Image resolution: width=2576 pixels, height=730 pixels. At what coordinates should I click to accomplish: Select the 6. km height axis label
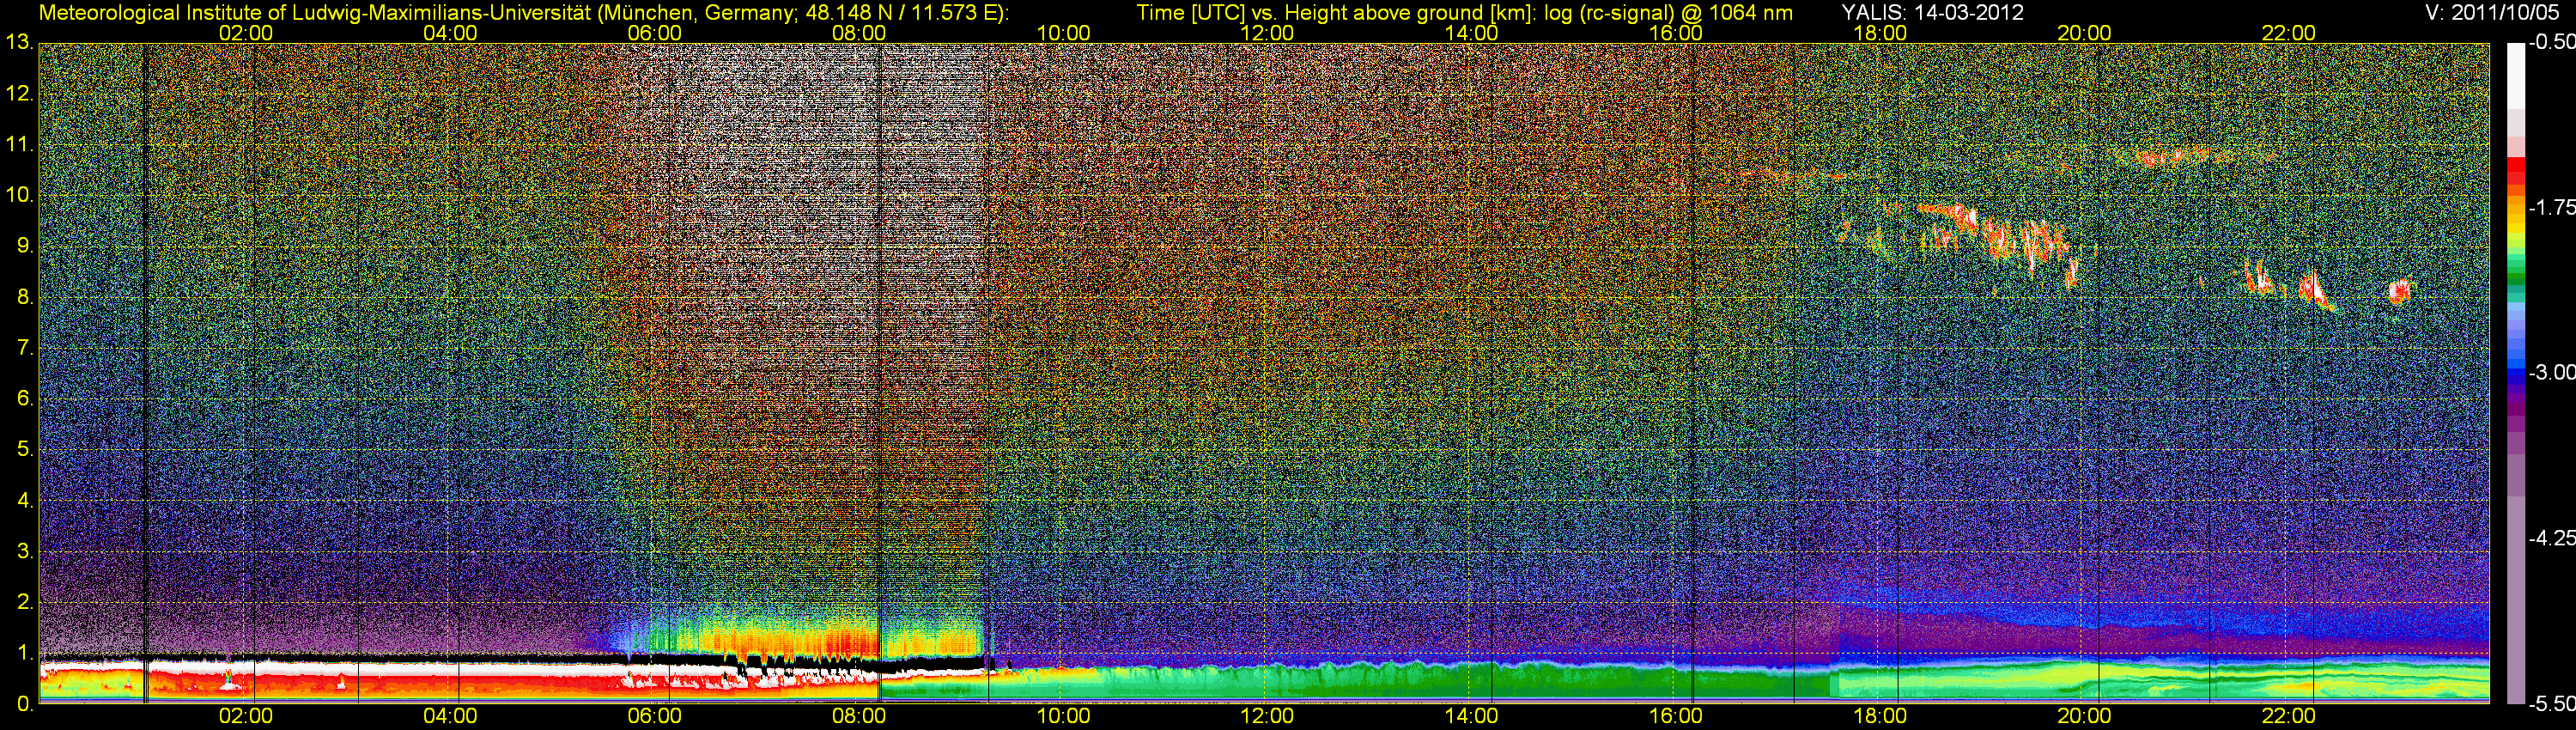[x=24, y=399]
